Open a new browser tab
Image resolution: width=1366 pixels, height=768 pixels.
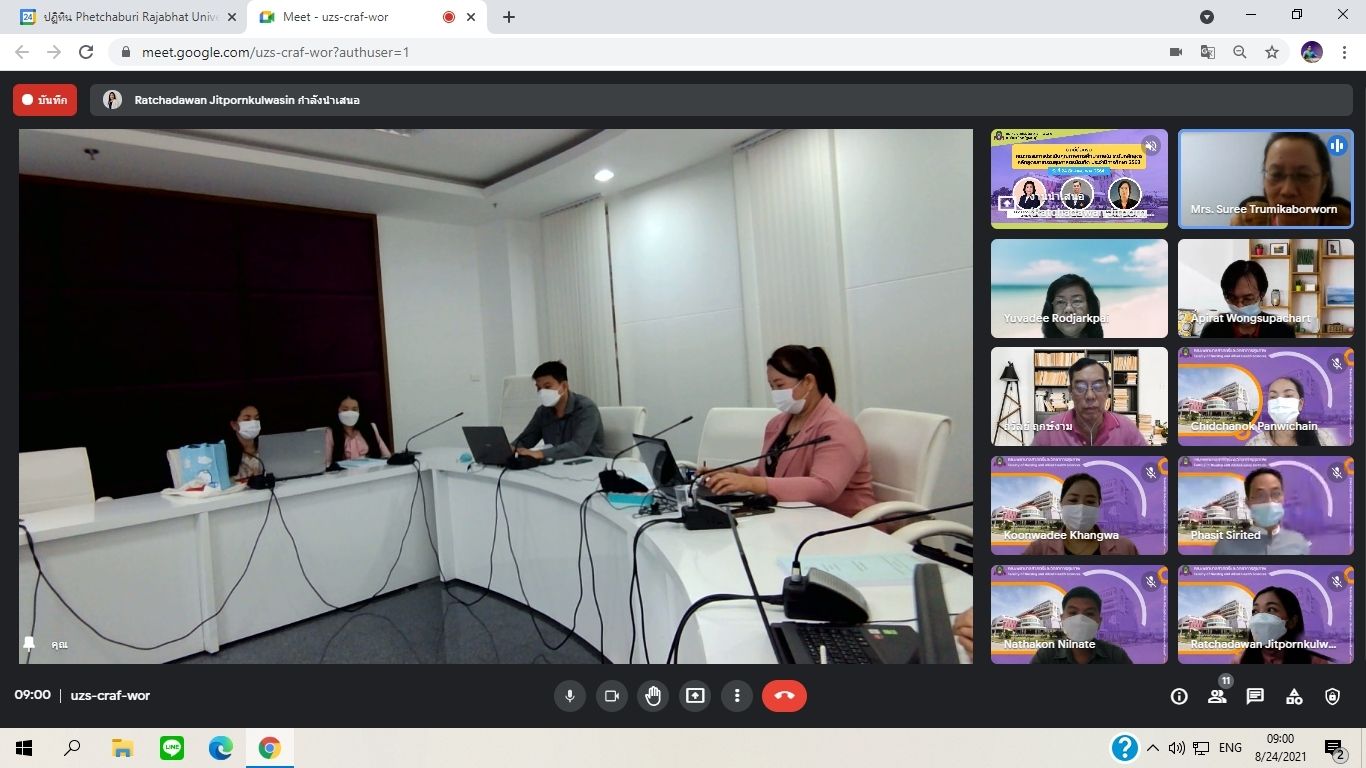pyautogui.click(x=509, y=17)
